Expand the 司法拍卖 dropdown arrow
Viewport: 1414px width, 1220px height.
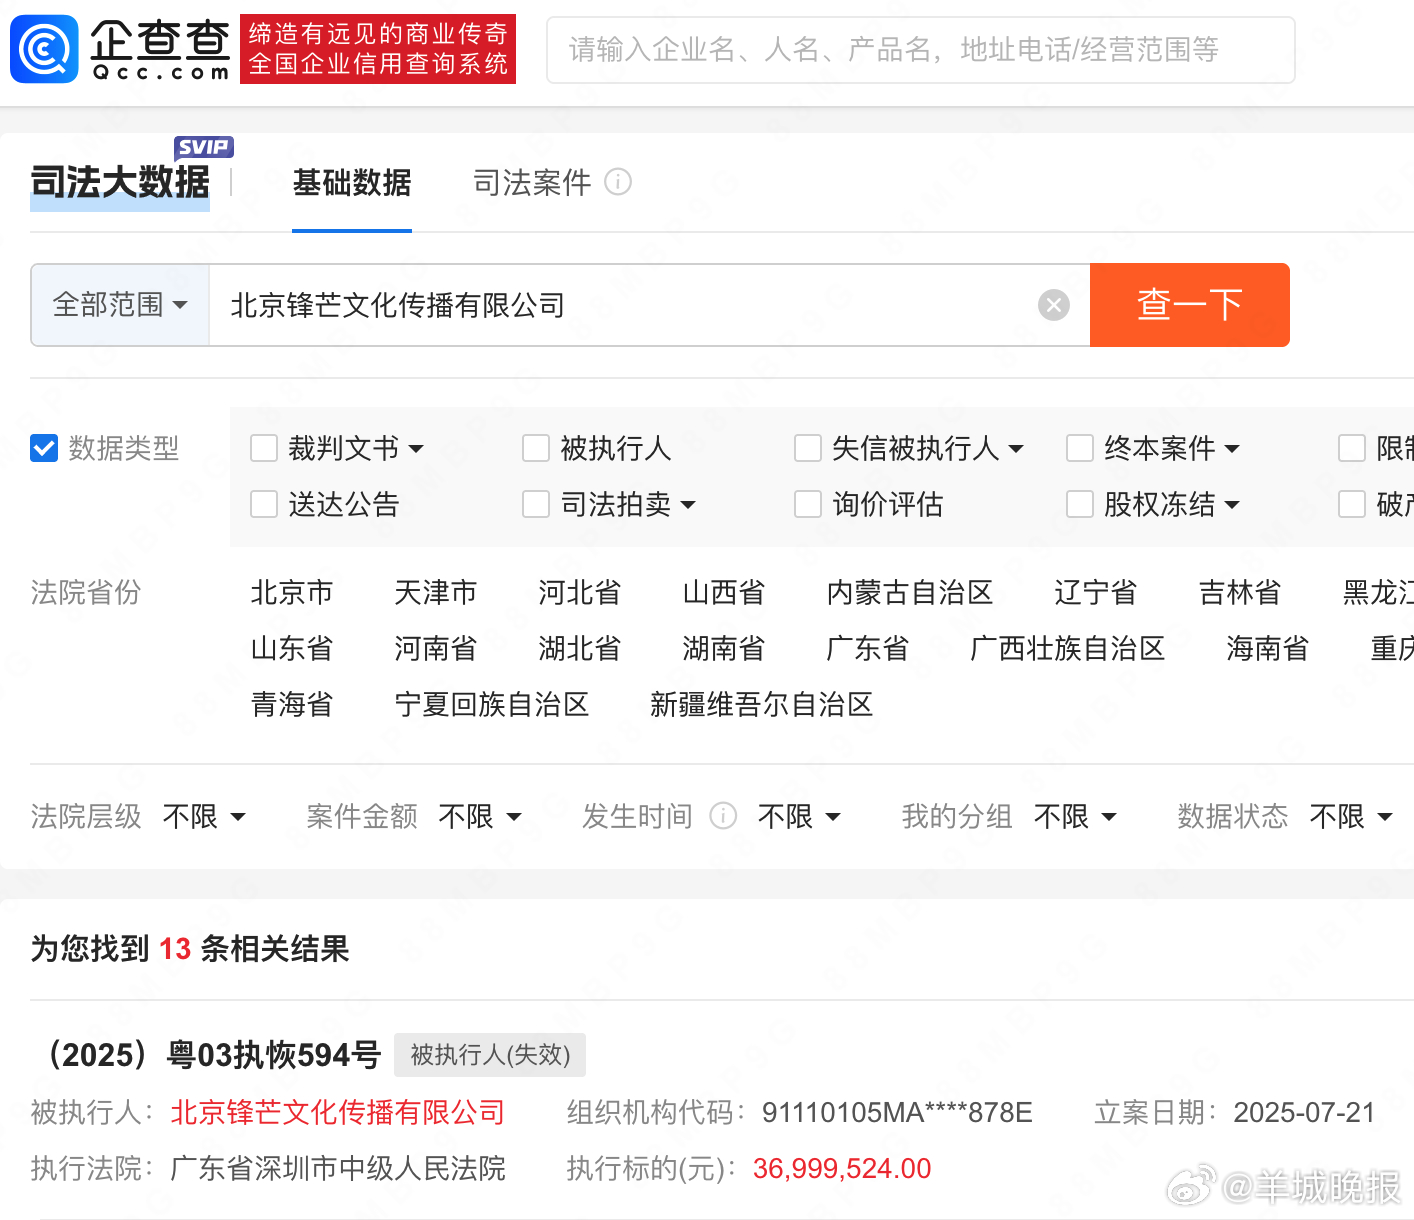point(688,505)
